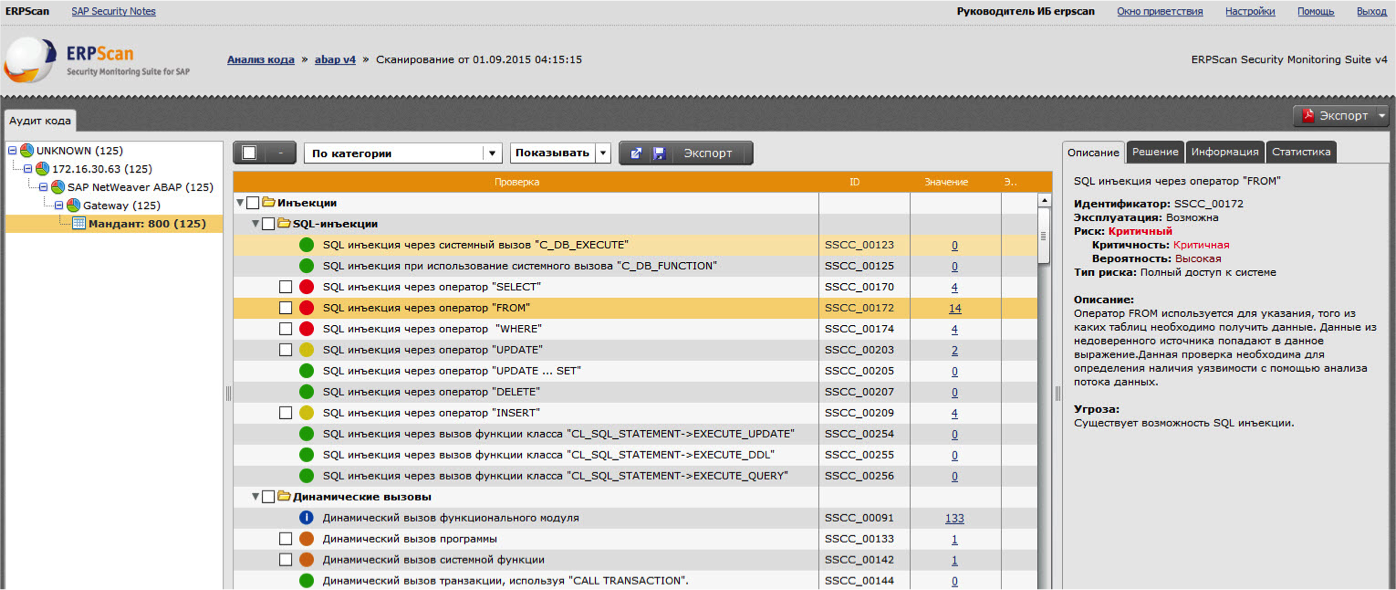Switch to the Описание tab
This screenshot has width=1396, height=590.
click(x=1093, y=152)
